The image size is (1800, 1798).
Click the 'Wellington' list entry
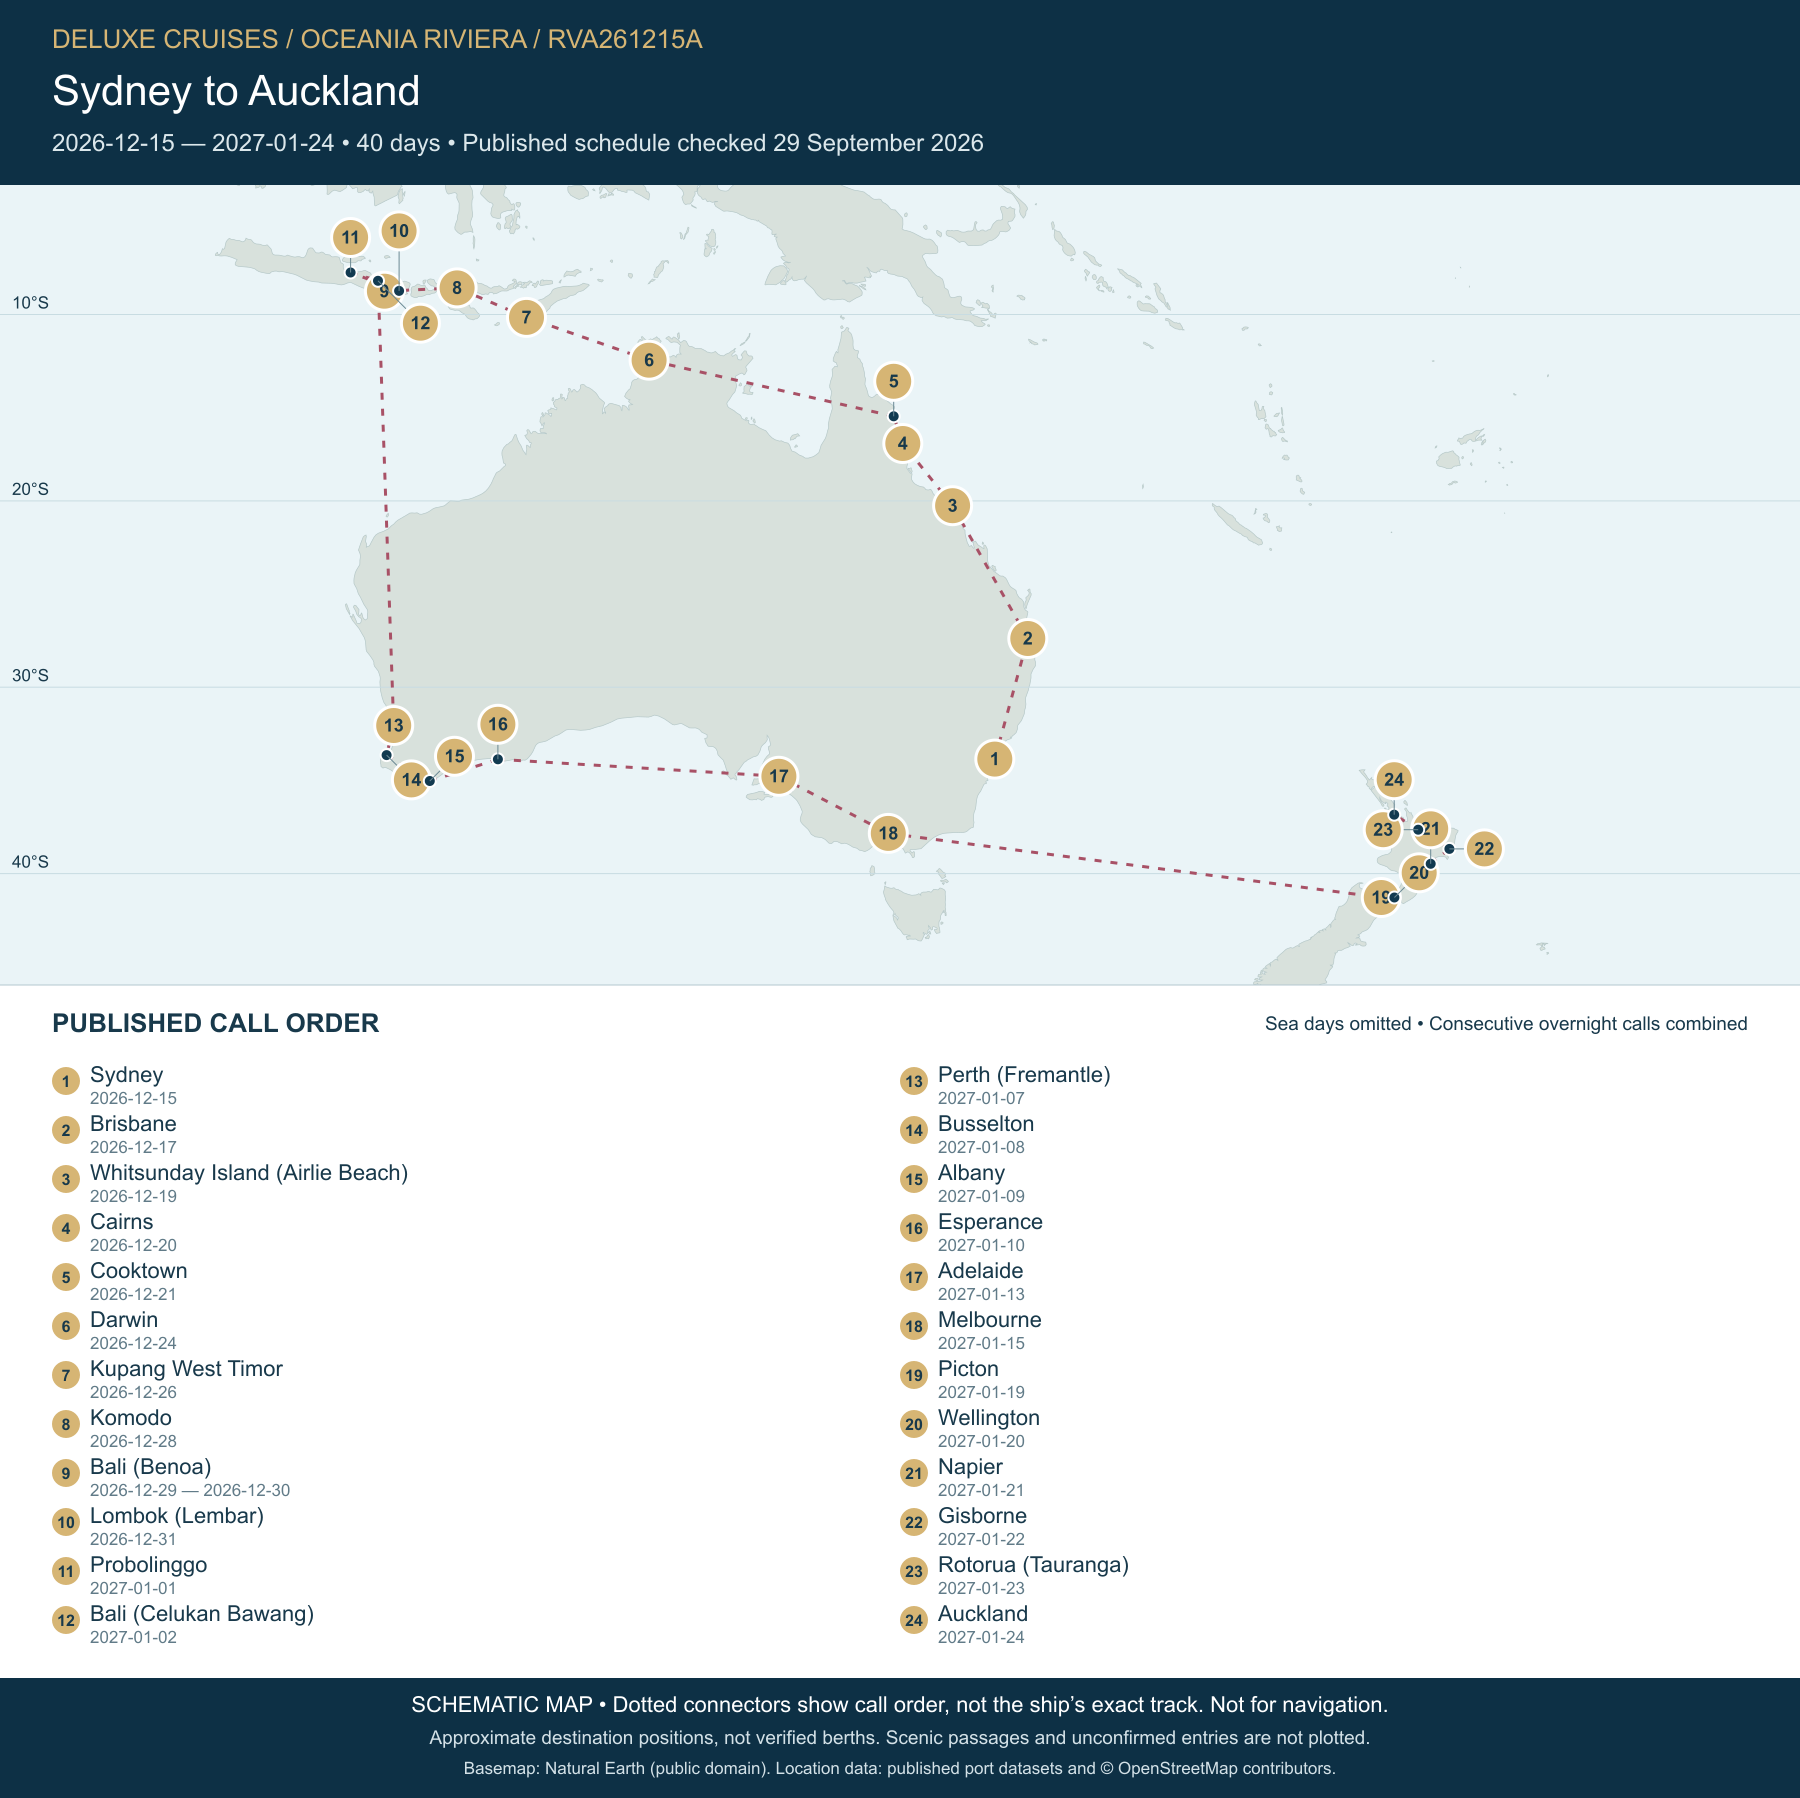(989, 1418)
